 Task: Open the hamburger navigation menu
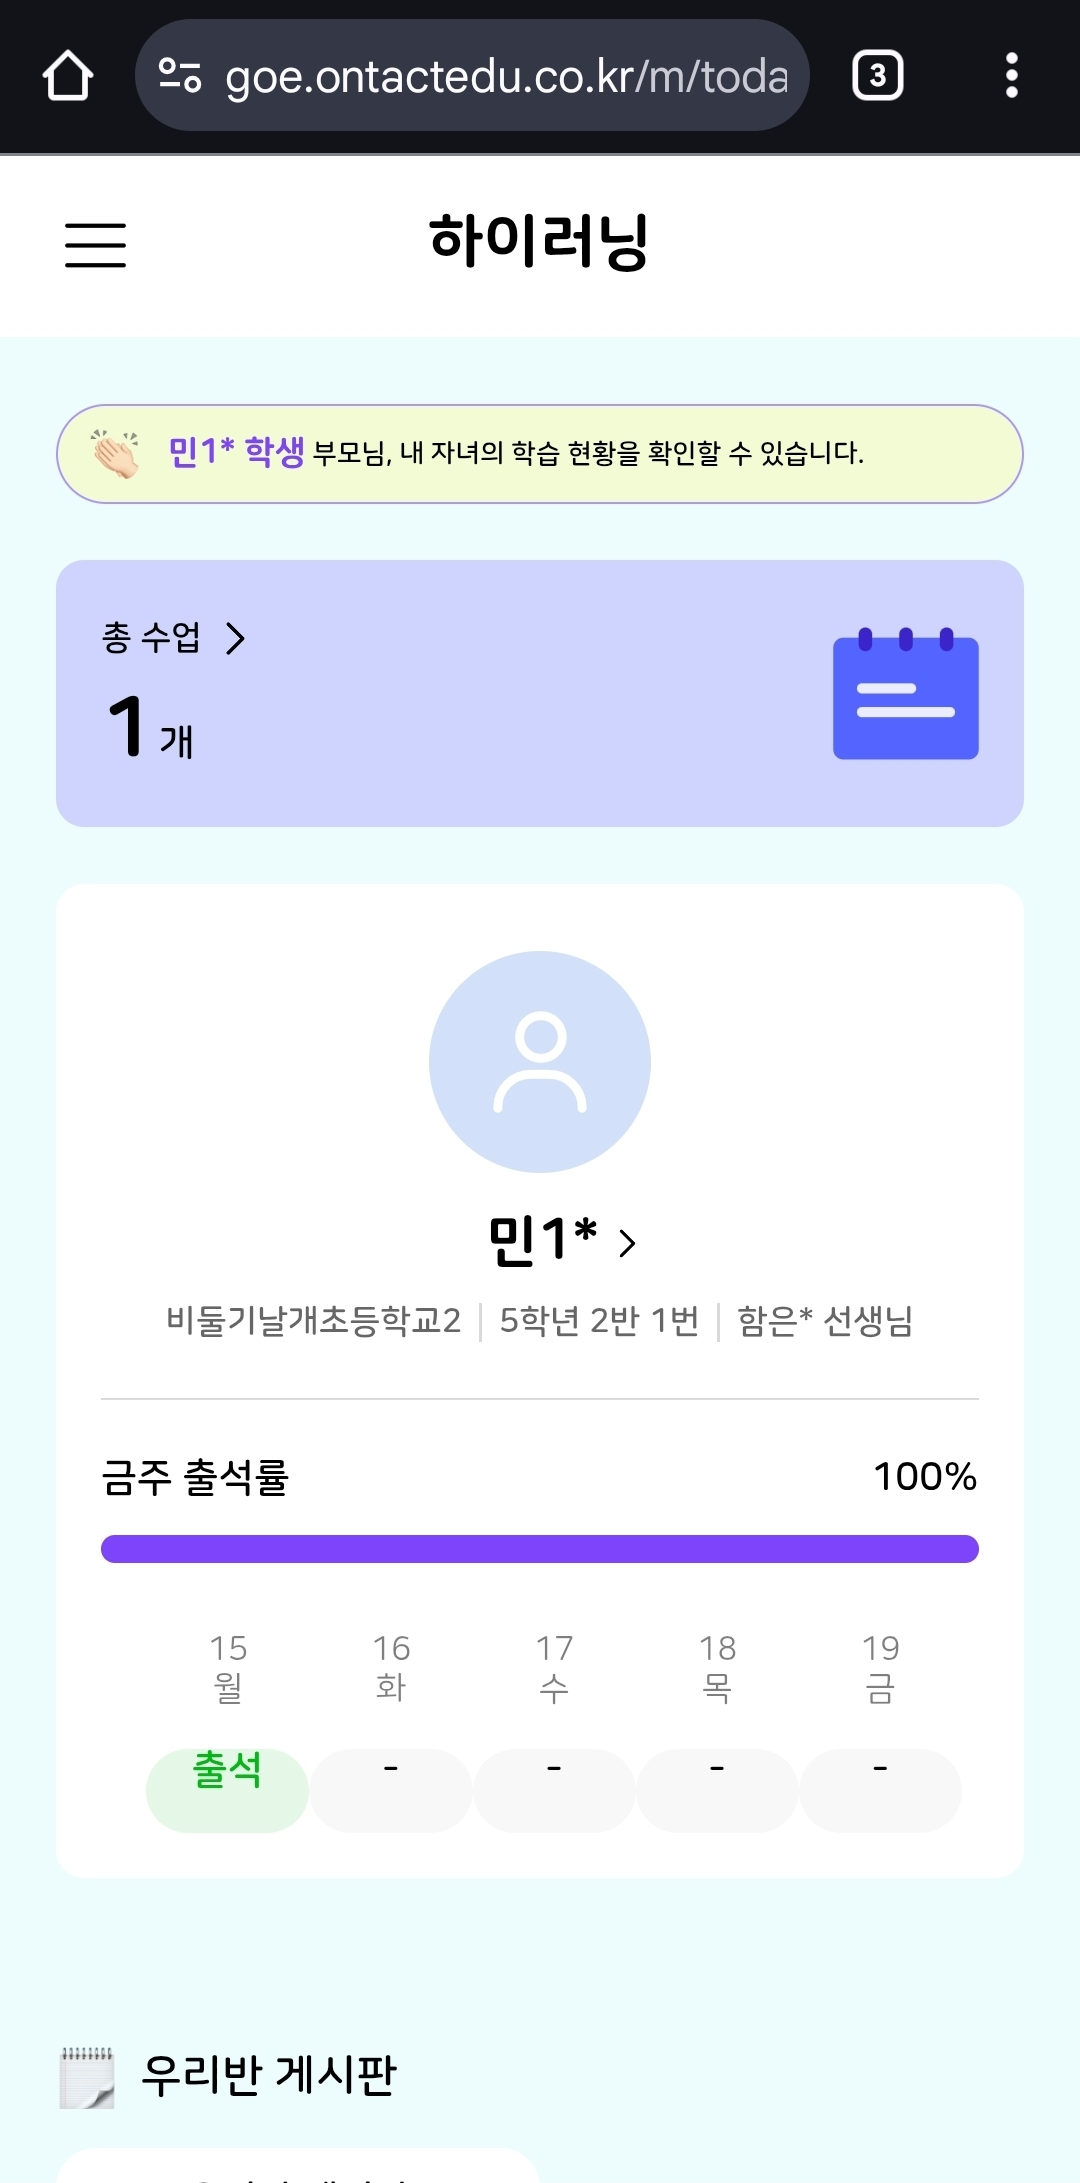[x=95, y=245]
